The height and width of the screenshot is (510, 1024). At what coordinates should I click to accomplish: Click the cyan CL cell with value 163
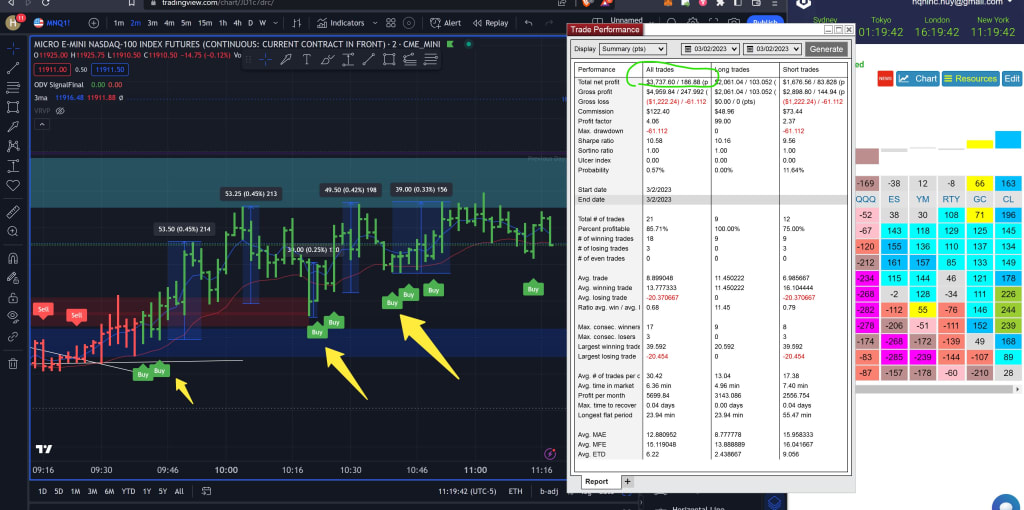coord(1008,183)
